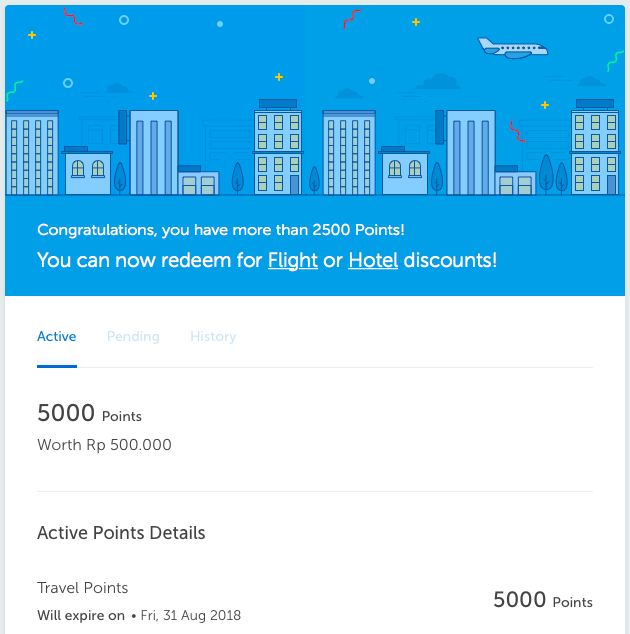Click the 5000 Points amount beside Travel Points
This screenshot has height=634, width=630.
click(543, 601)
